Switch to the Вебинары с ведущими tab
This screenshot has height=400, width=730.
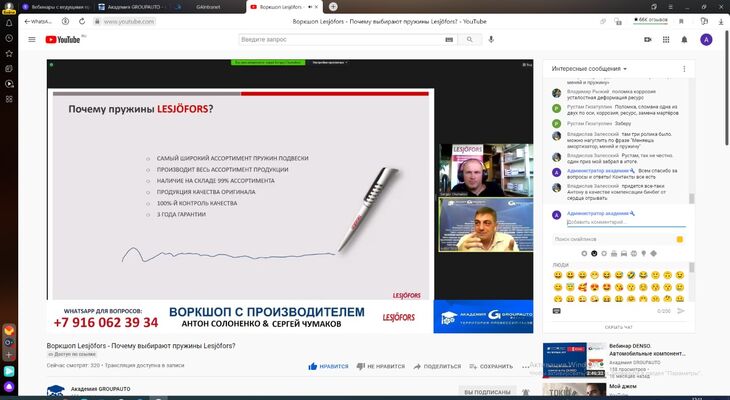tap(56, 7)
